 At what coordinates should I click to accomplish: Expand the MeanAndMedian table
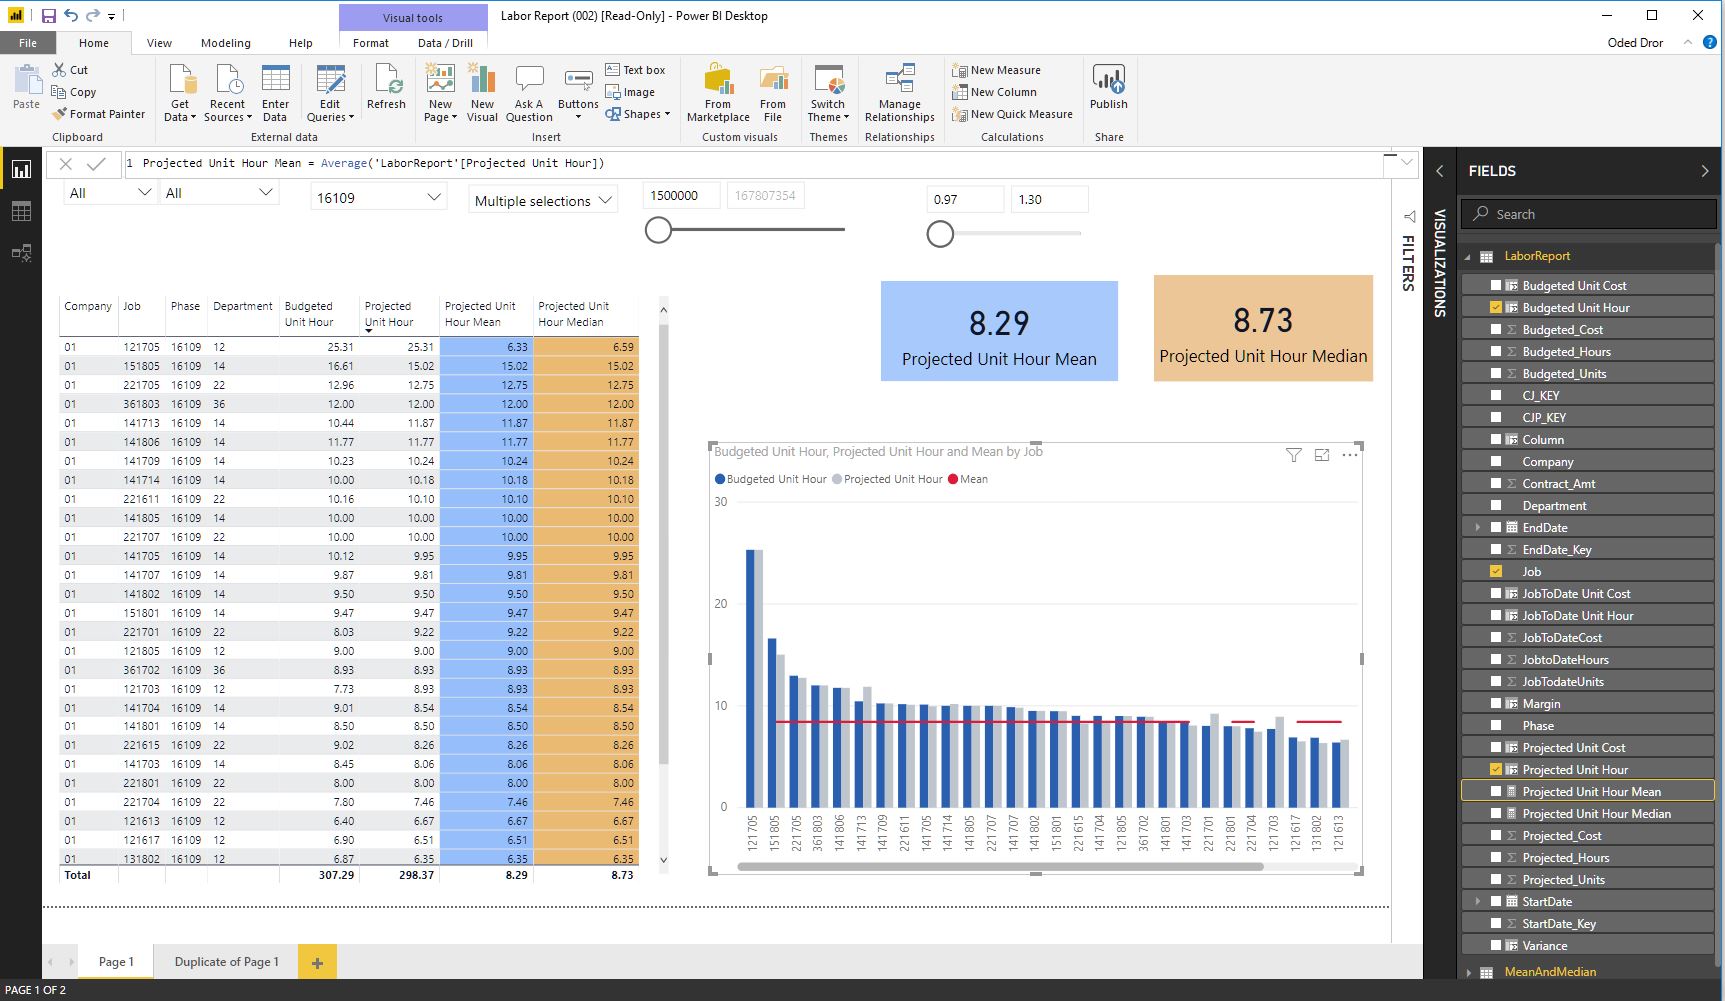point(1468,972)
